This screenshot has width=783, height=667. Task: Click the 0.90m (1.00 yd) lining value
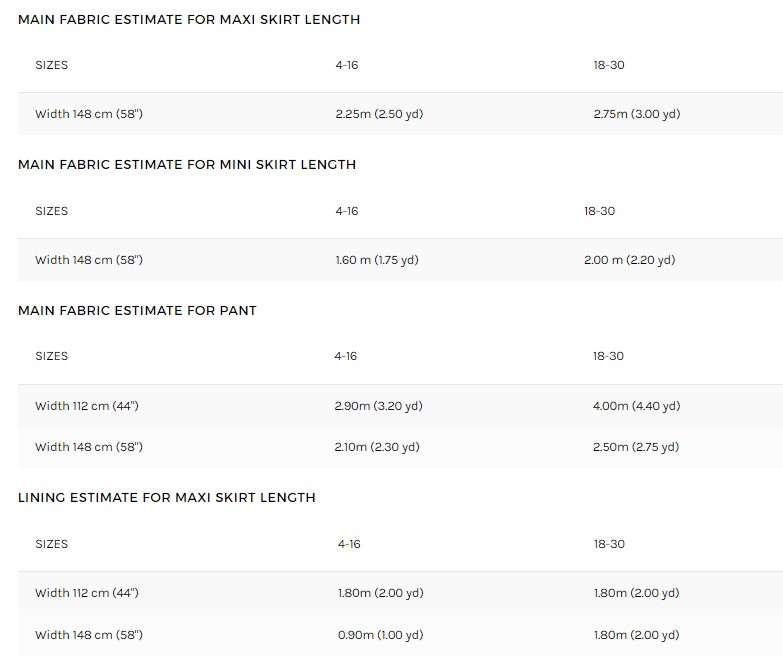coord(380,635)
